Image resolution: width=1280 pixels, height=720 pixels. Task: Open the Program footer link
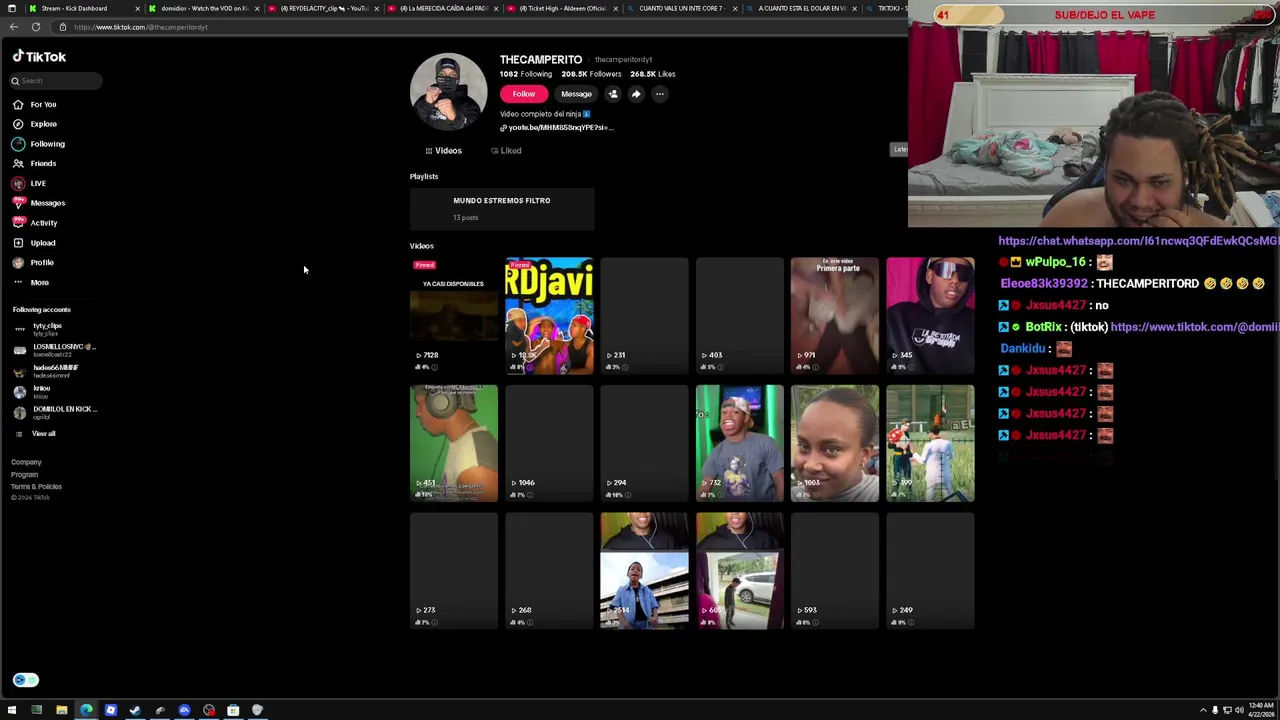tap(25, 475)
